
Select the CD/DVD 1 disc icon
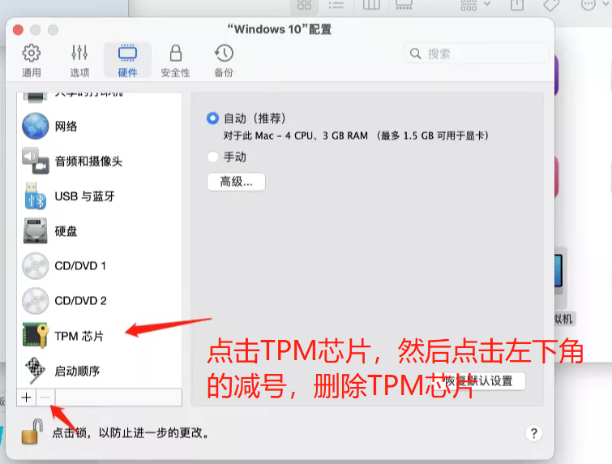point(36,266)
